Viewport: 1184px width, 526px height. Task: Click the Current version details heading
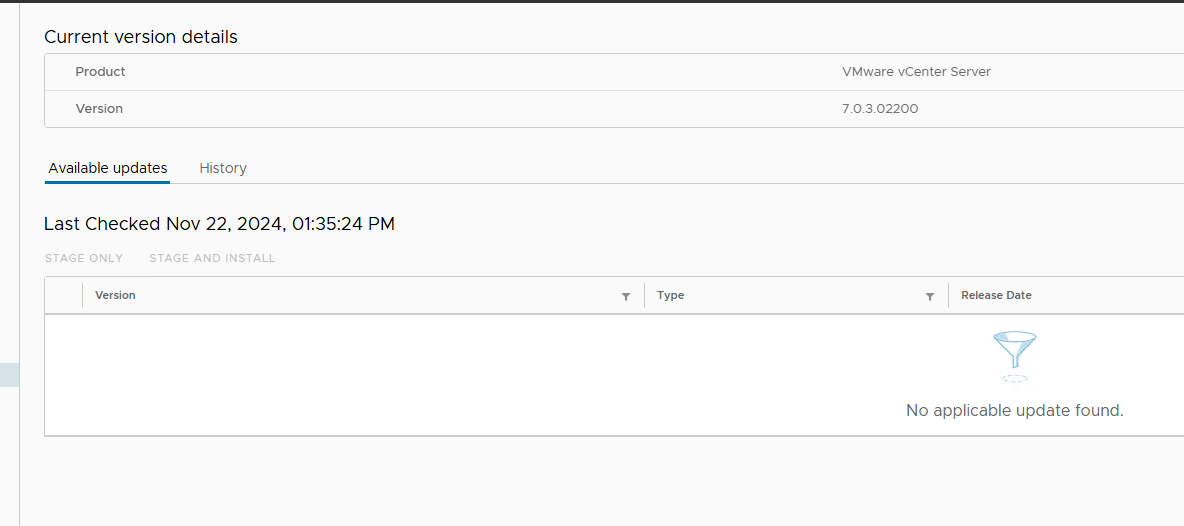(141, 37)
